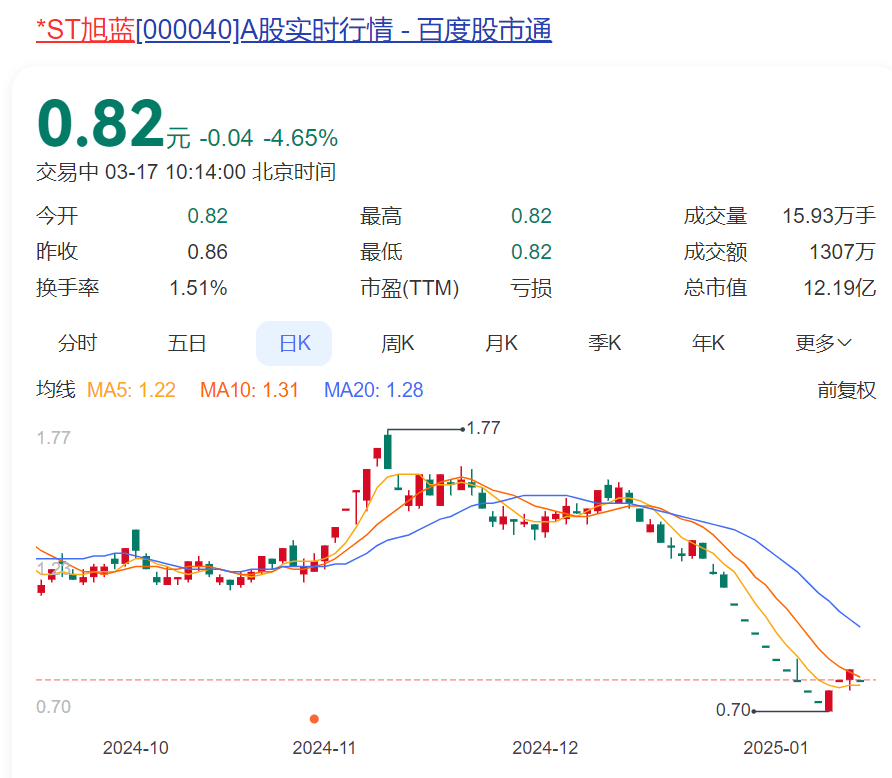
Task: Switch to the 五日 five-day chart tab
Action: pyautogui.click(x=188, y=342)
